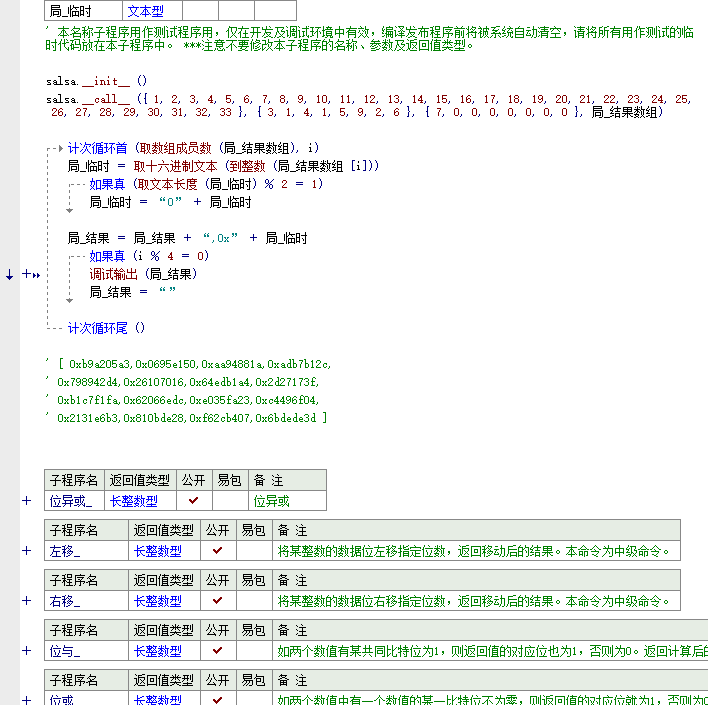Select the 位异或_ subroutine name cell
This screenshot has height=705, width=708.
coord(75,500)
